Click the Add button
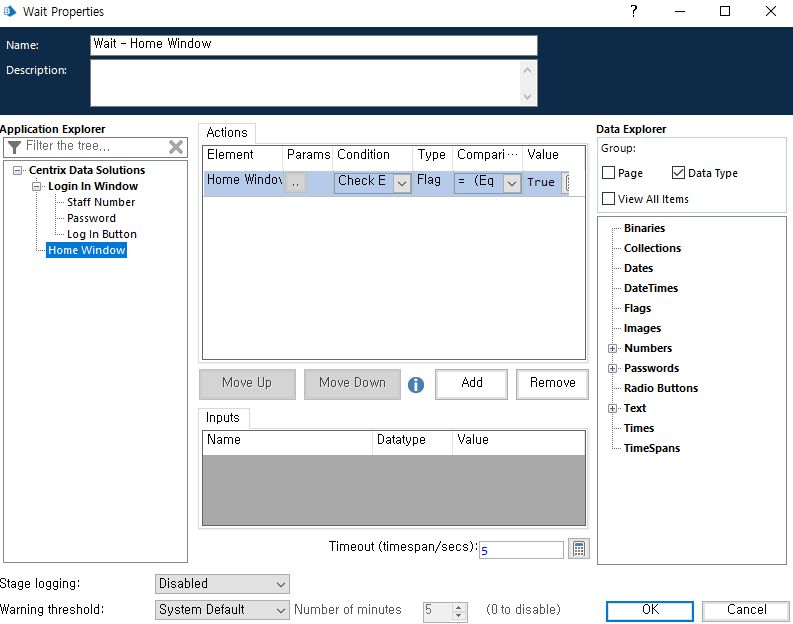 point(471,384)
